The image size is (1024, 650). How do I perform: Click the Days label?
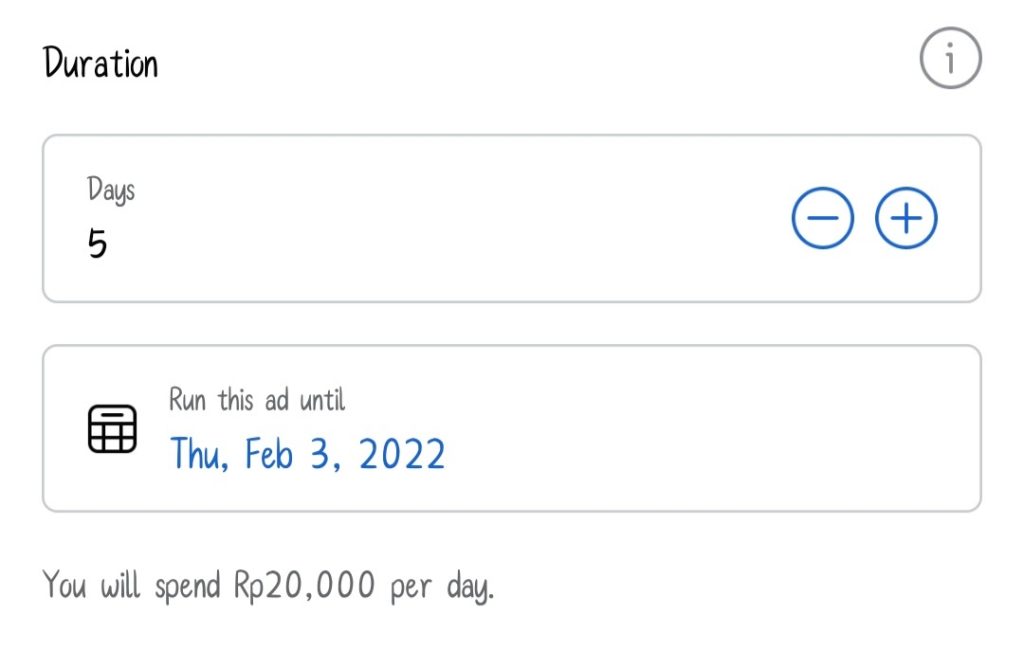pos(111,190)
